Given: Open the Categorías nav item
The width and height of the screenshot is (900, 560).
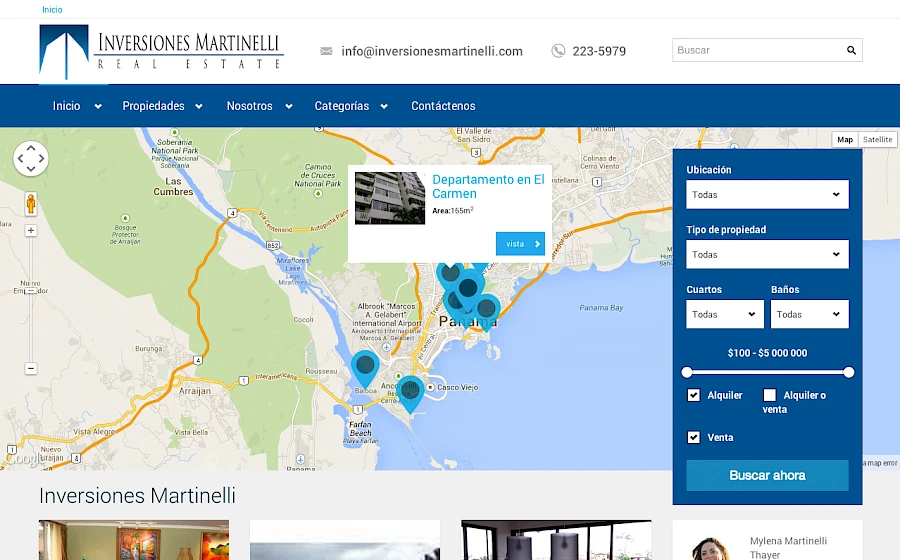Looking at the screenshot, I should click(342, 106).
